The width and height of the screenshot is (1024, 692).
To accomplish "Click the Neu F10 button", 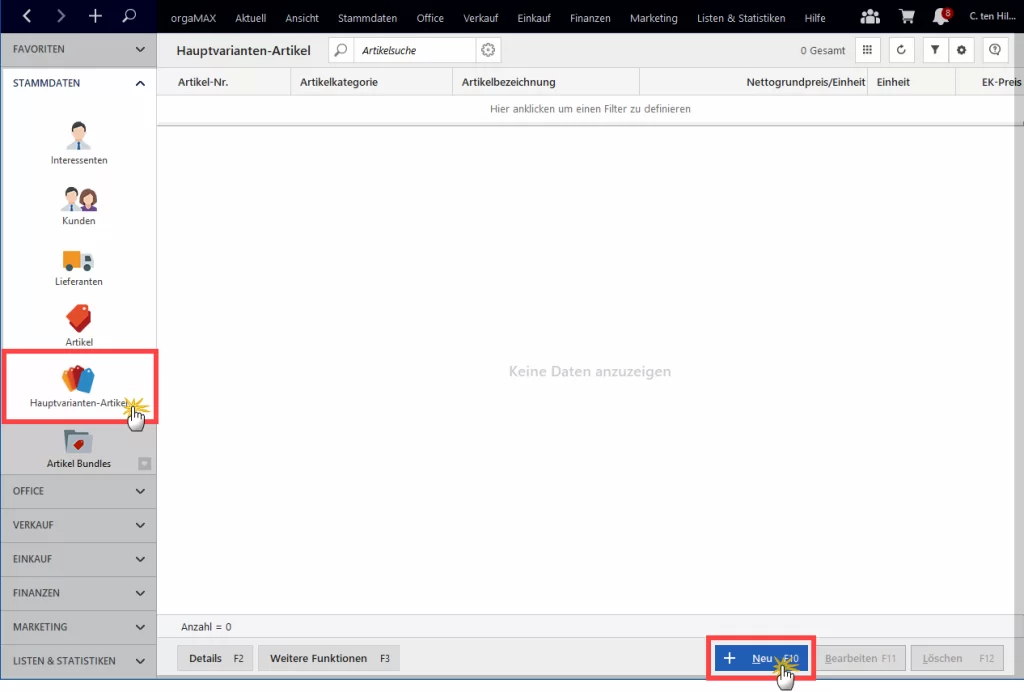I will (x=761, y=658).
